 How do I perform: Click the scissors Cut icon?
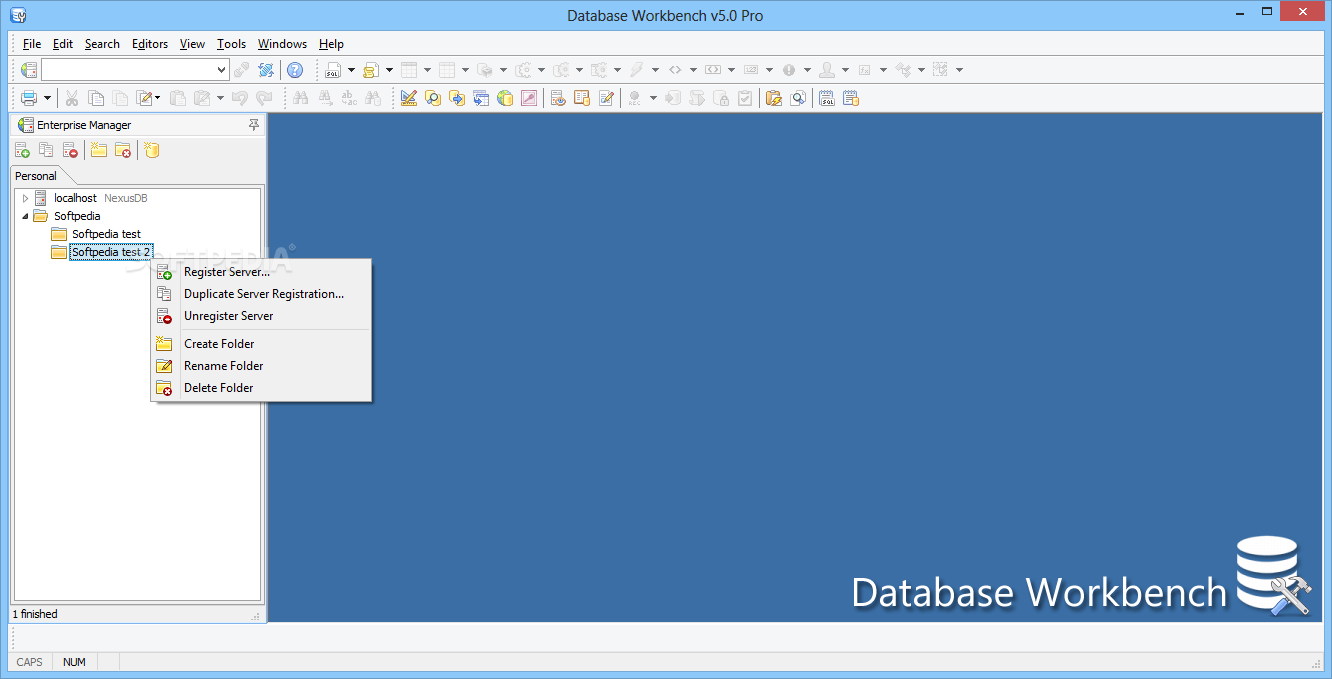72,98
